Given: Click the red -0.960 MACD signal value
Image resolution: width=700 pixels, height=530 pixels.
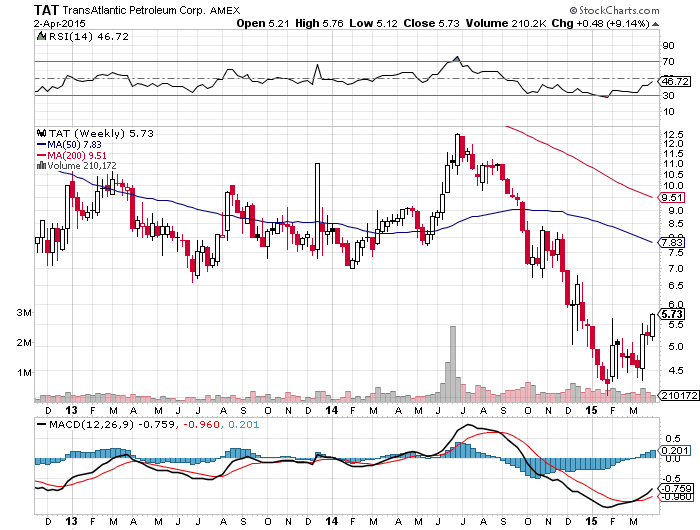Looking at the screenshot, I should pyautogui.click(x=200, y=424).
